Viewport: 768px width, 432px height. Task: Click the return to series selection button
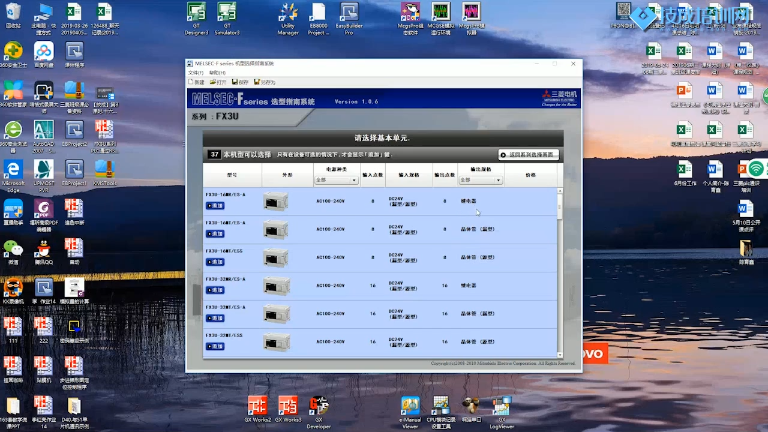(x=528, y=155)
